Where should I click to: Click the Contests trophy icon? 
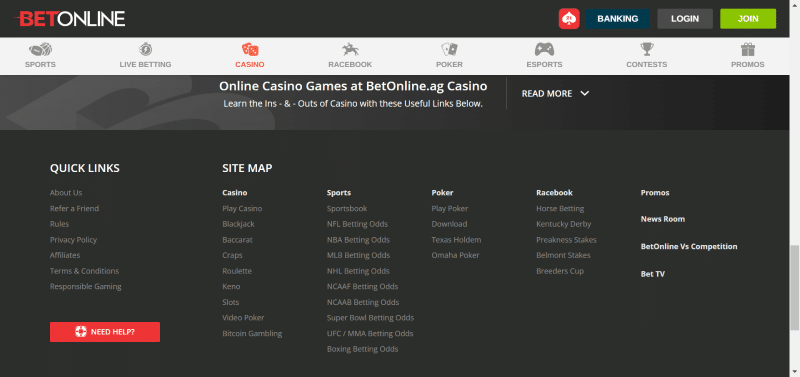pos(647,49)
